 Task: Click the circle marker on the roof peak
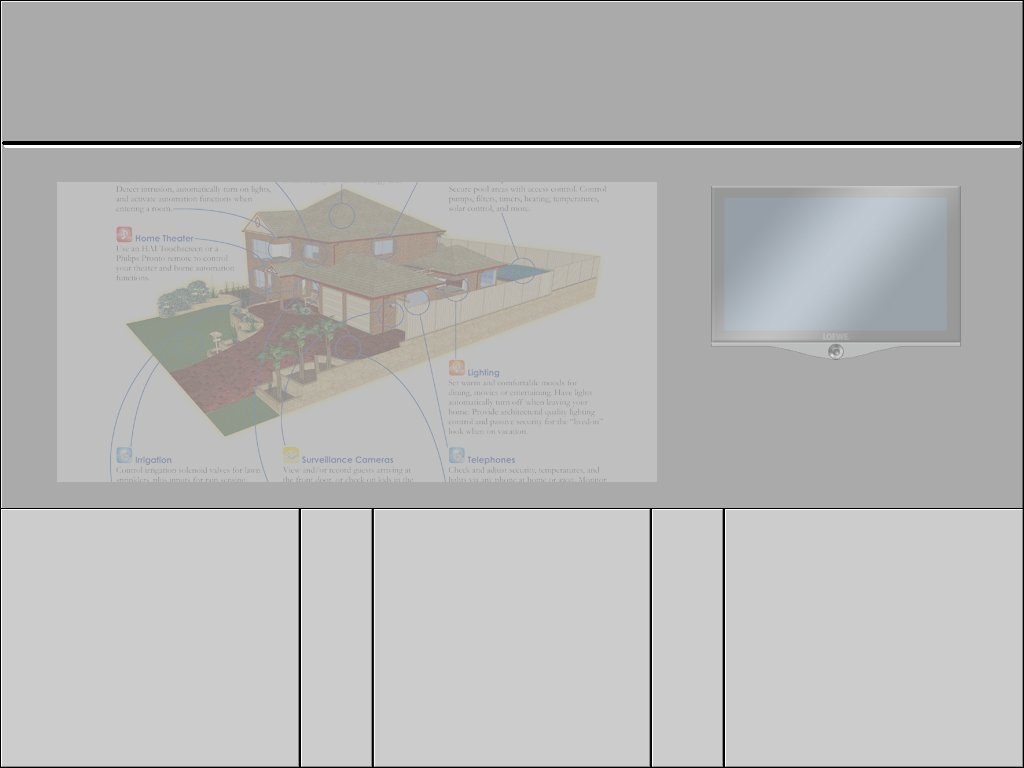tap(342, 214)
